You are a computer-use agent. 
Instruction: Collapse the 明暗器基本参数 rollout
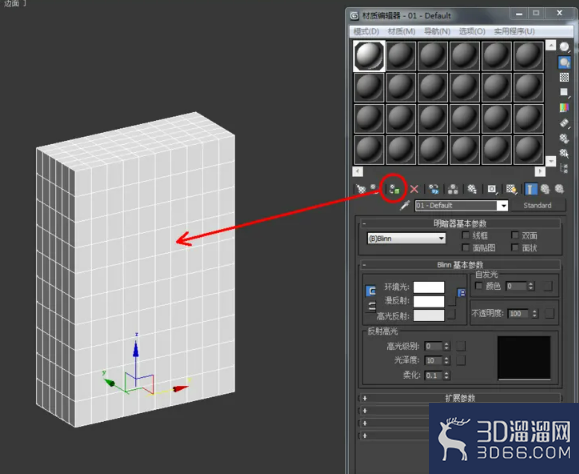(x=460, y=223)
